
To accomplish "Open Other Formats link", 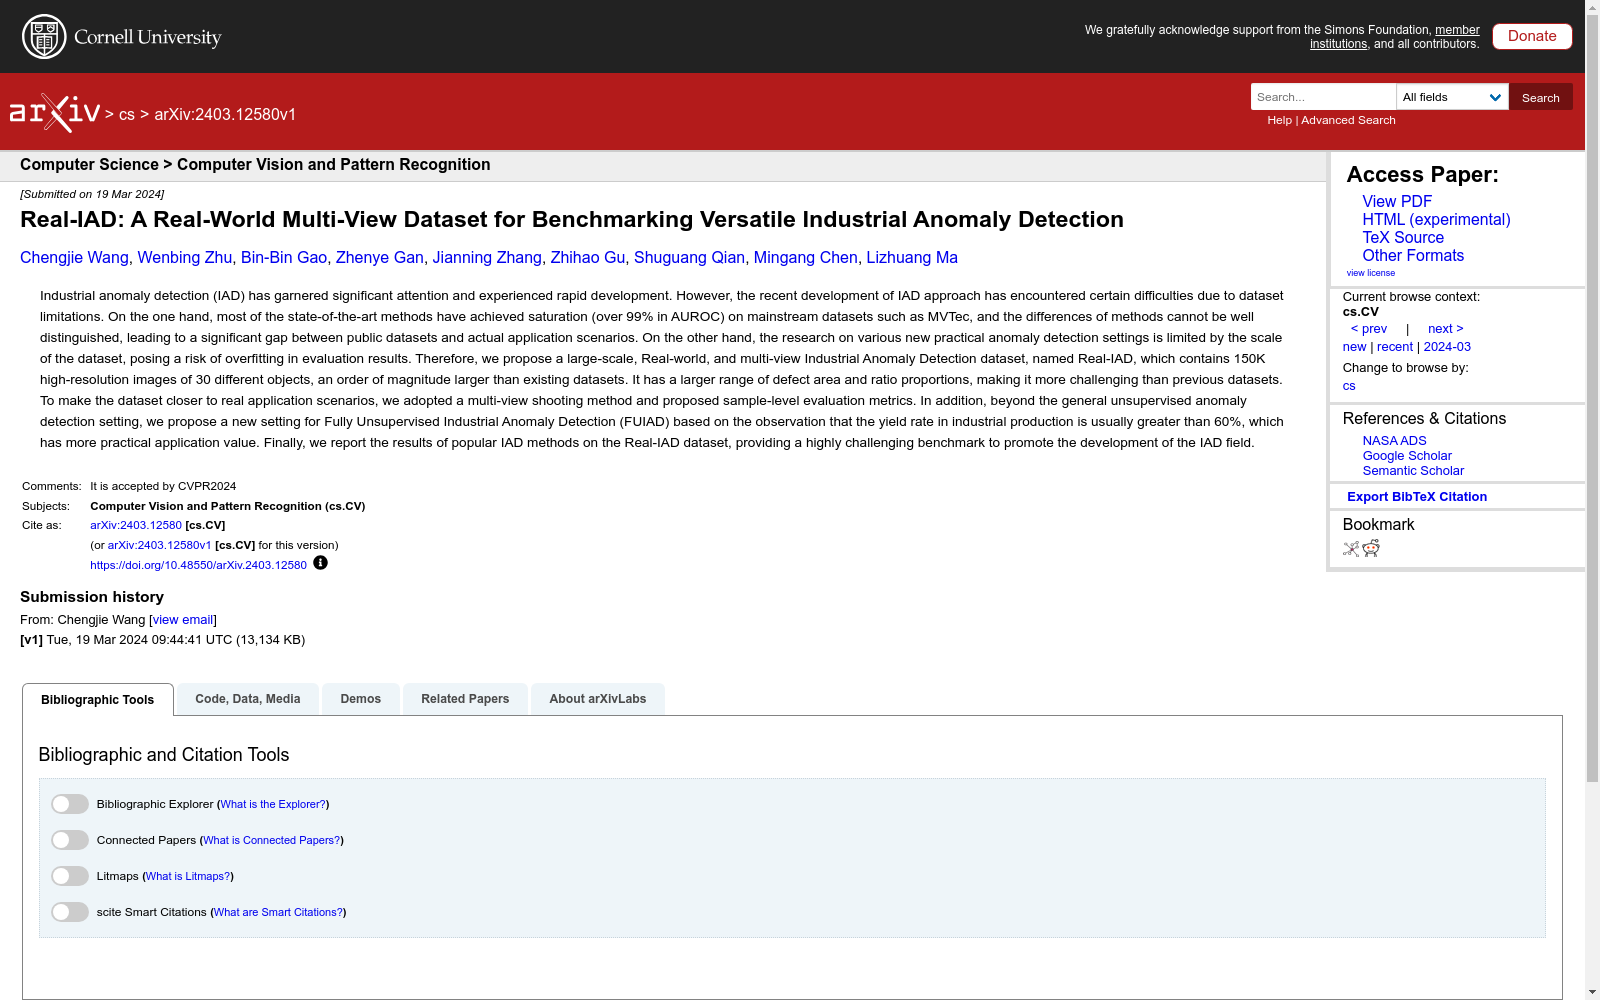I will [x=1413, y=255].
